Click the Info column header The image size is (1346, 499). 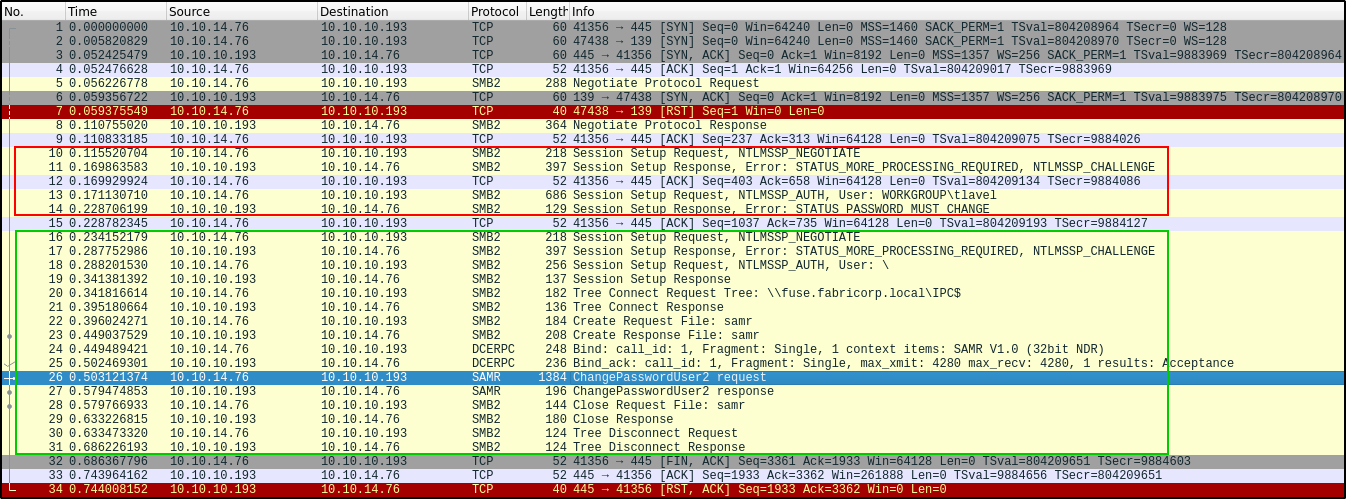pos(900,10)
